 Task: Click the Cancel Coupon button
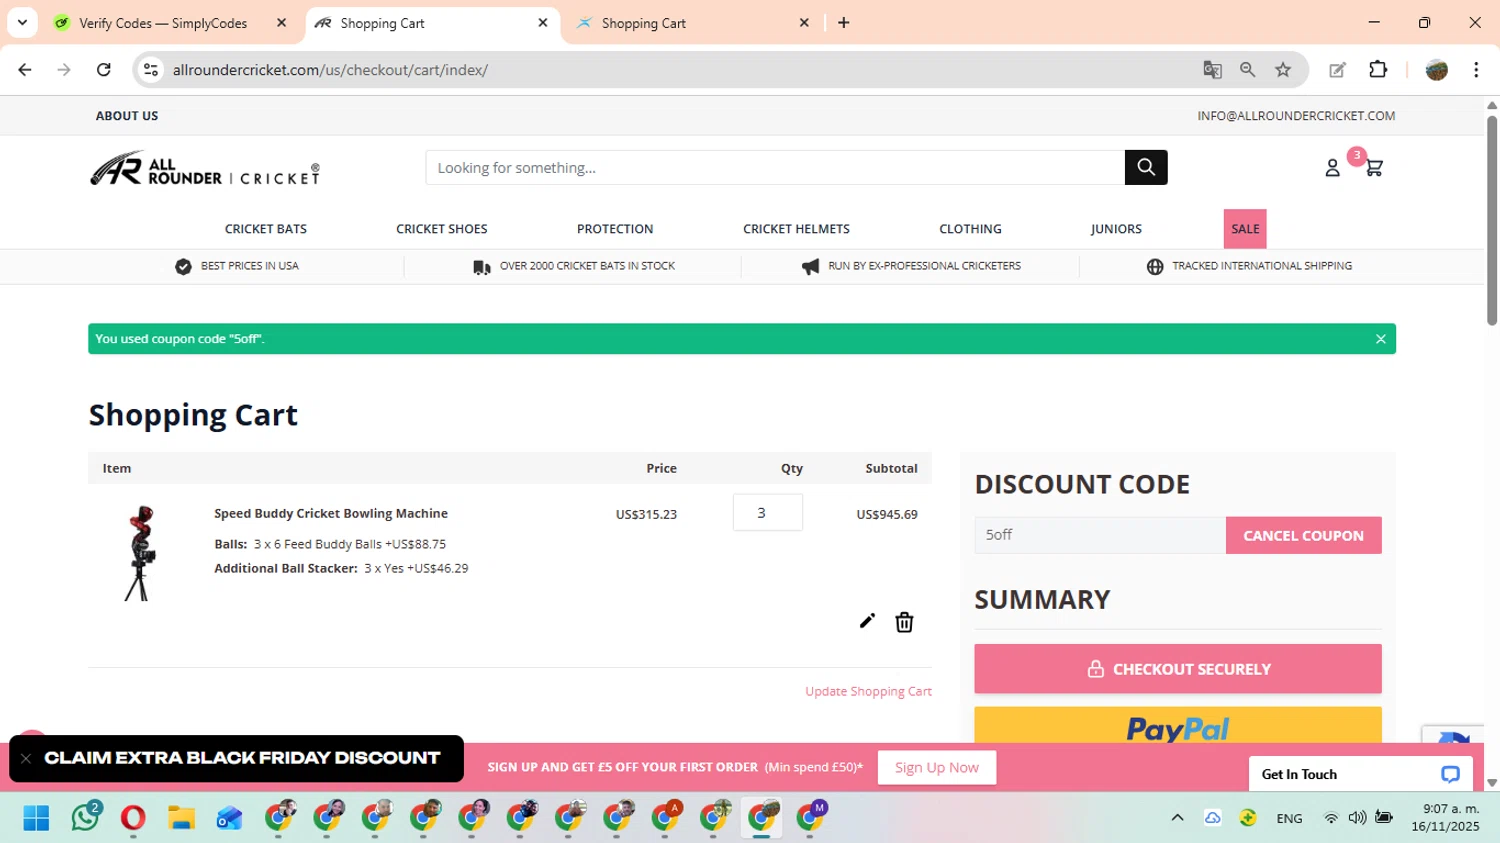point(1303,535)
